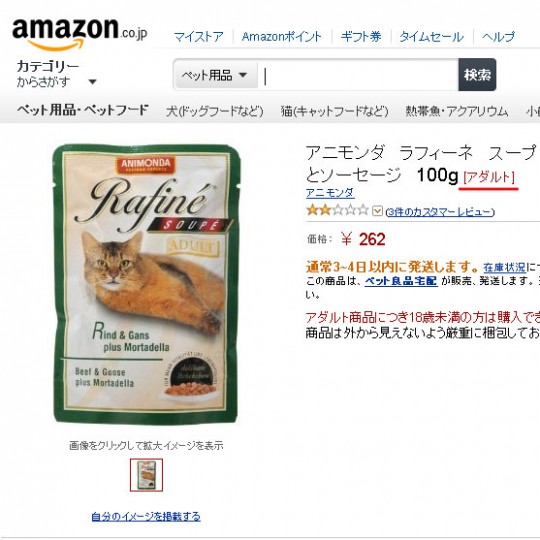Open the ペット用品 search category dropdown

[216, 75]
